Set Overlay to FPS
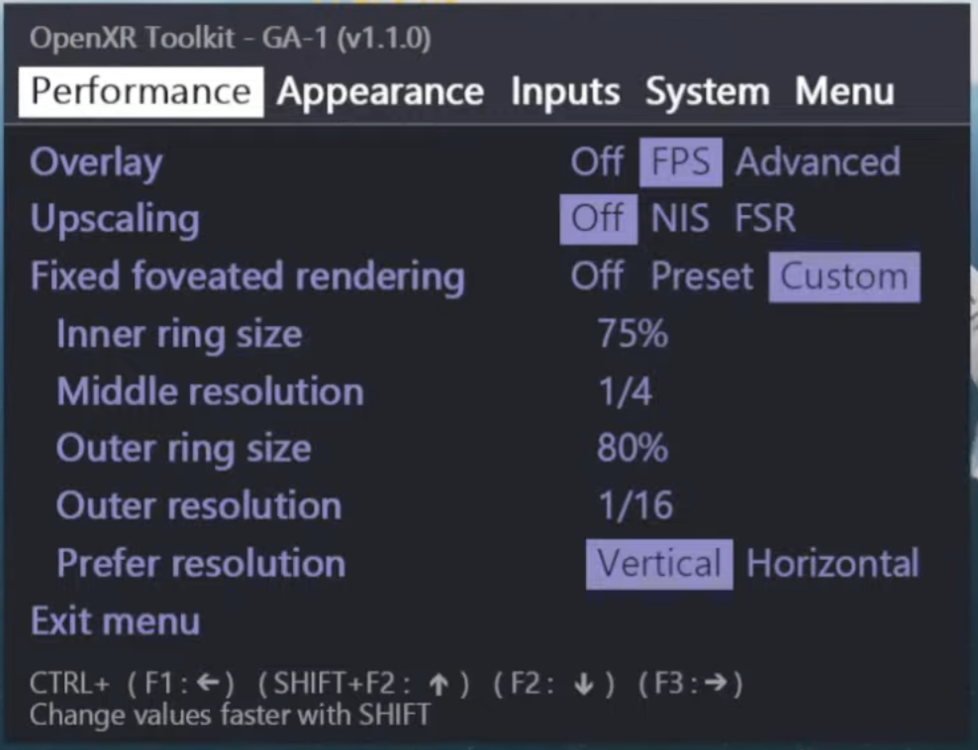978x750 pixels. (x=680, y=163)
